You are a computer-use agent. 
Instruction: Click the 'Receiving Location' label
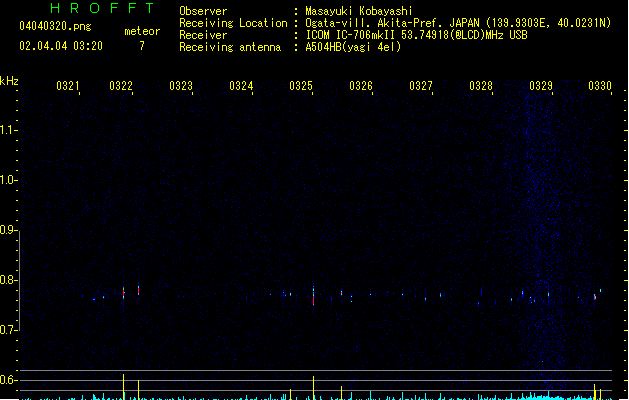[233, 23]
